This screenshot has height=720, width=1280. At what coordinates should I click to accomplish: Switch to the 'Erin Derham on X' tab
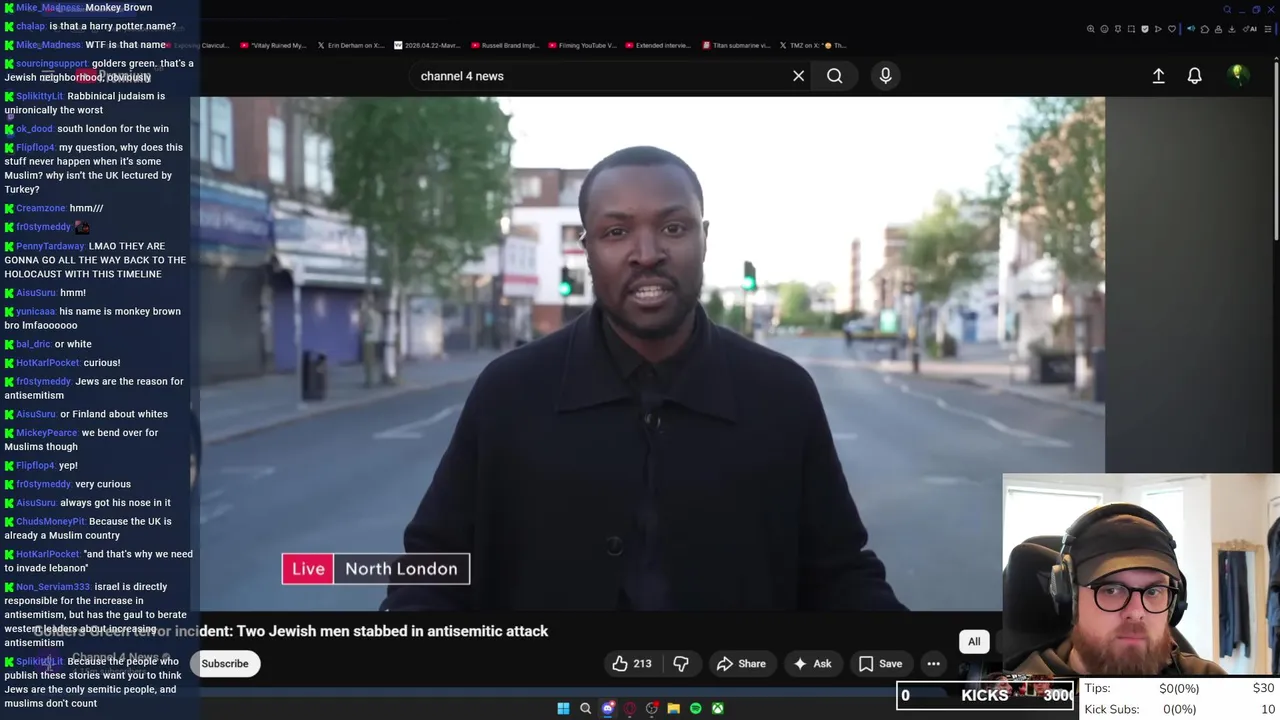[x=350, y=45]
